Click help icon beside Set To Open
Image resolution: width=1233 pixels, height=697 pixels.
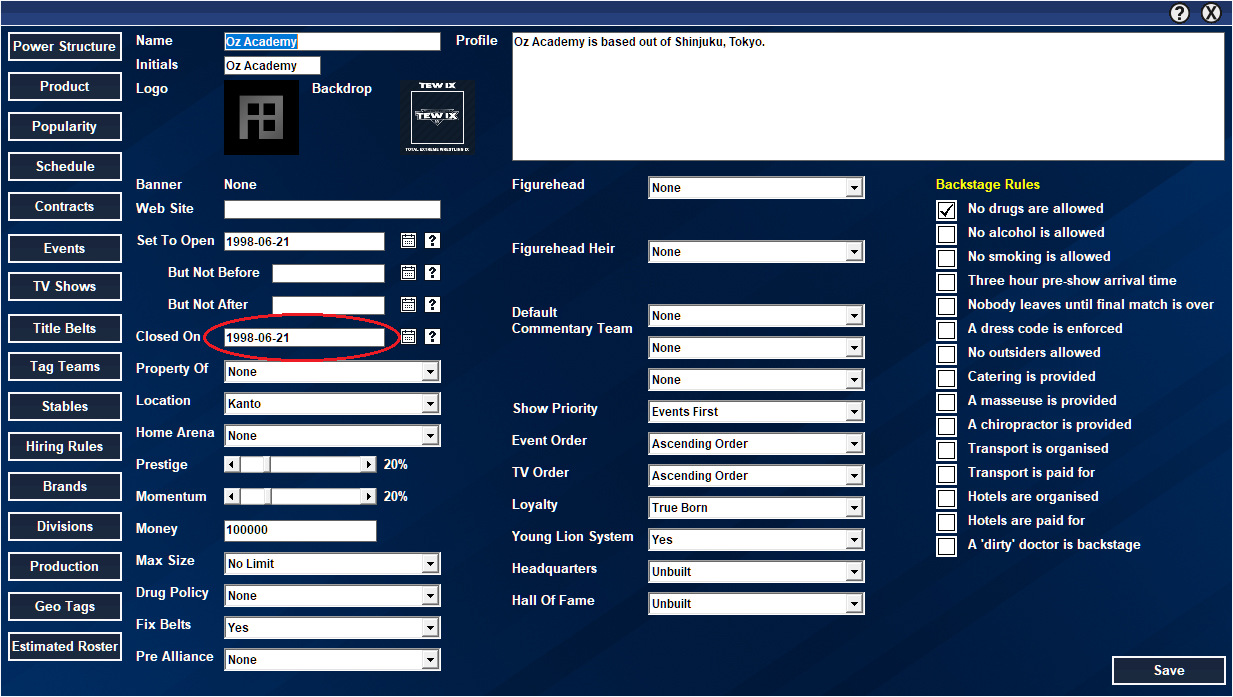coord(432,241)
